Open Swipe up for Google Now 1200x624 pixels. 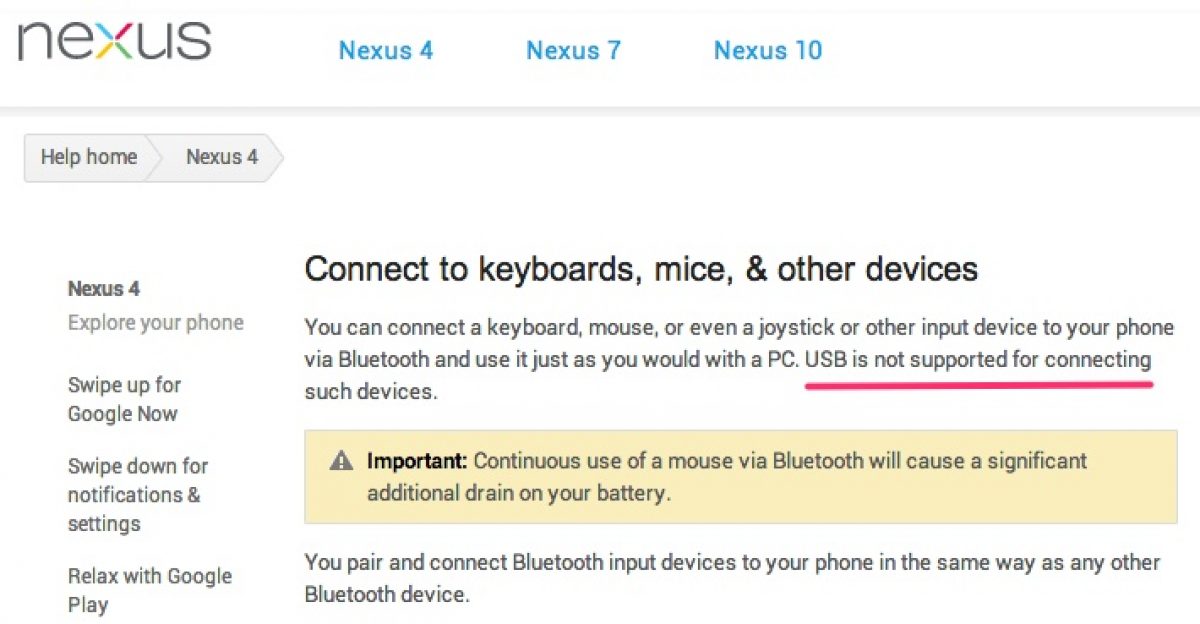[x=124, y=399]
